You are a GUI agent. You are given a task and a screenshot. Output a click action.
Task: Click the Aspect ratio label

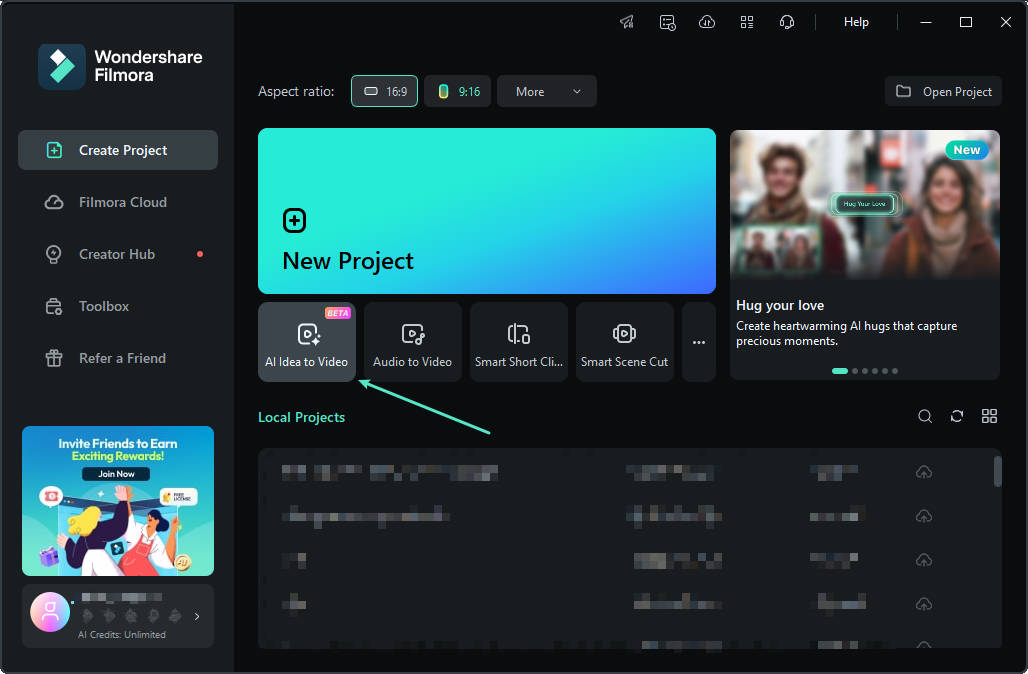point(296,92)
